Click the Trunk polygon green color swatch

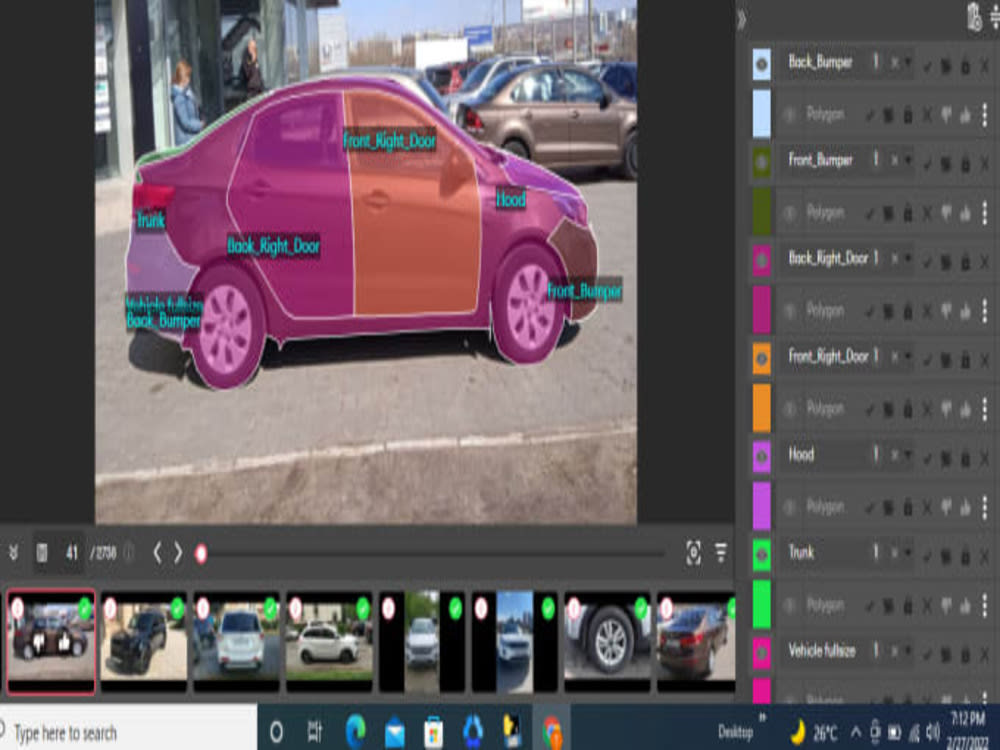[761, 605]
